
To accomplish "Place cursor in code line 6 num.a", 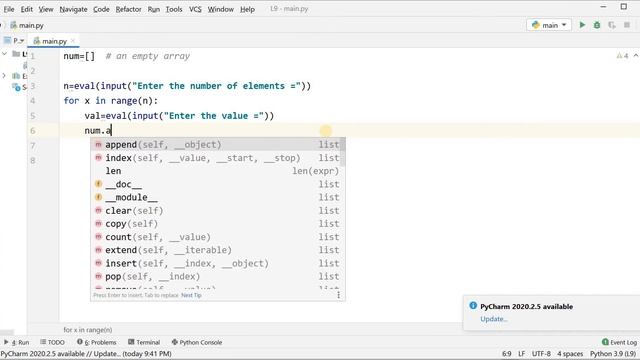I will tap(98, 131).
